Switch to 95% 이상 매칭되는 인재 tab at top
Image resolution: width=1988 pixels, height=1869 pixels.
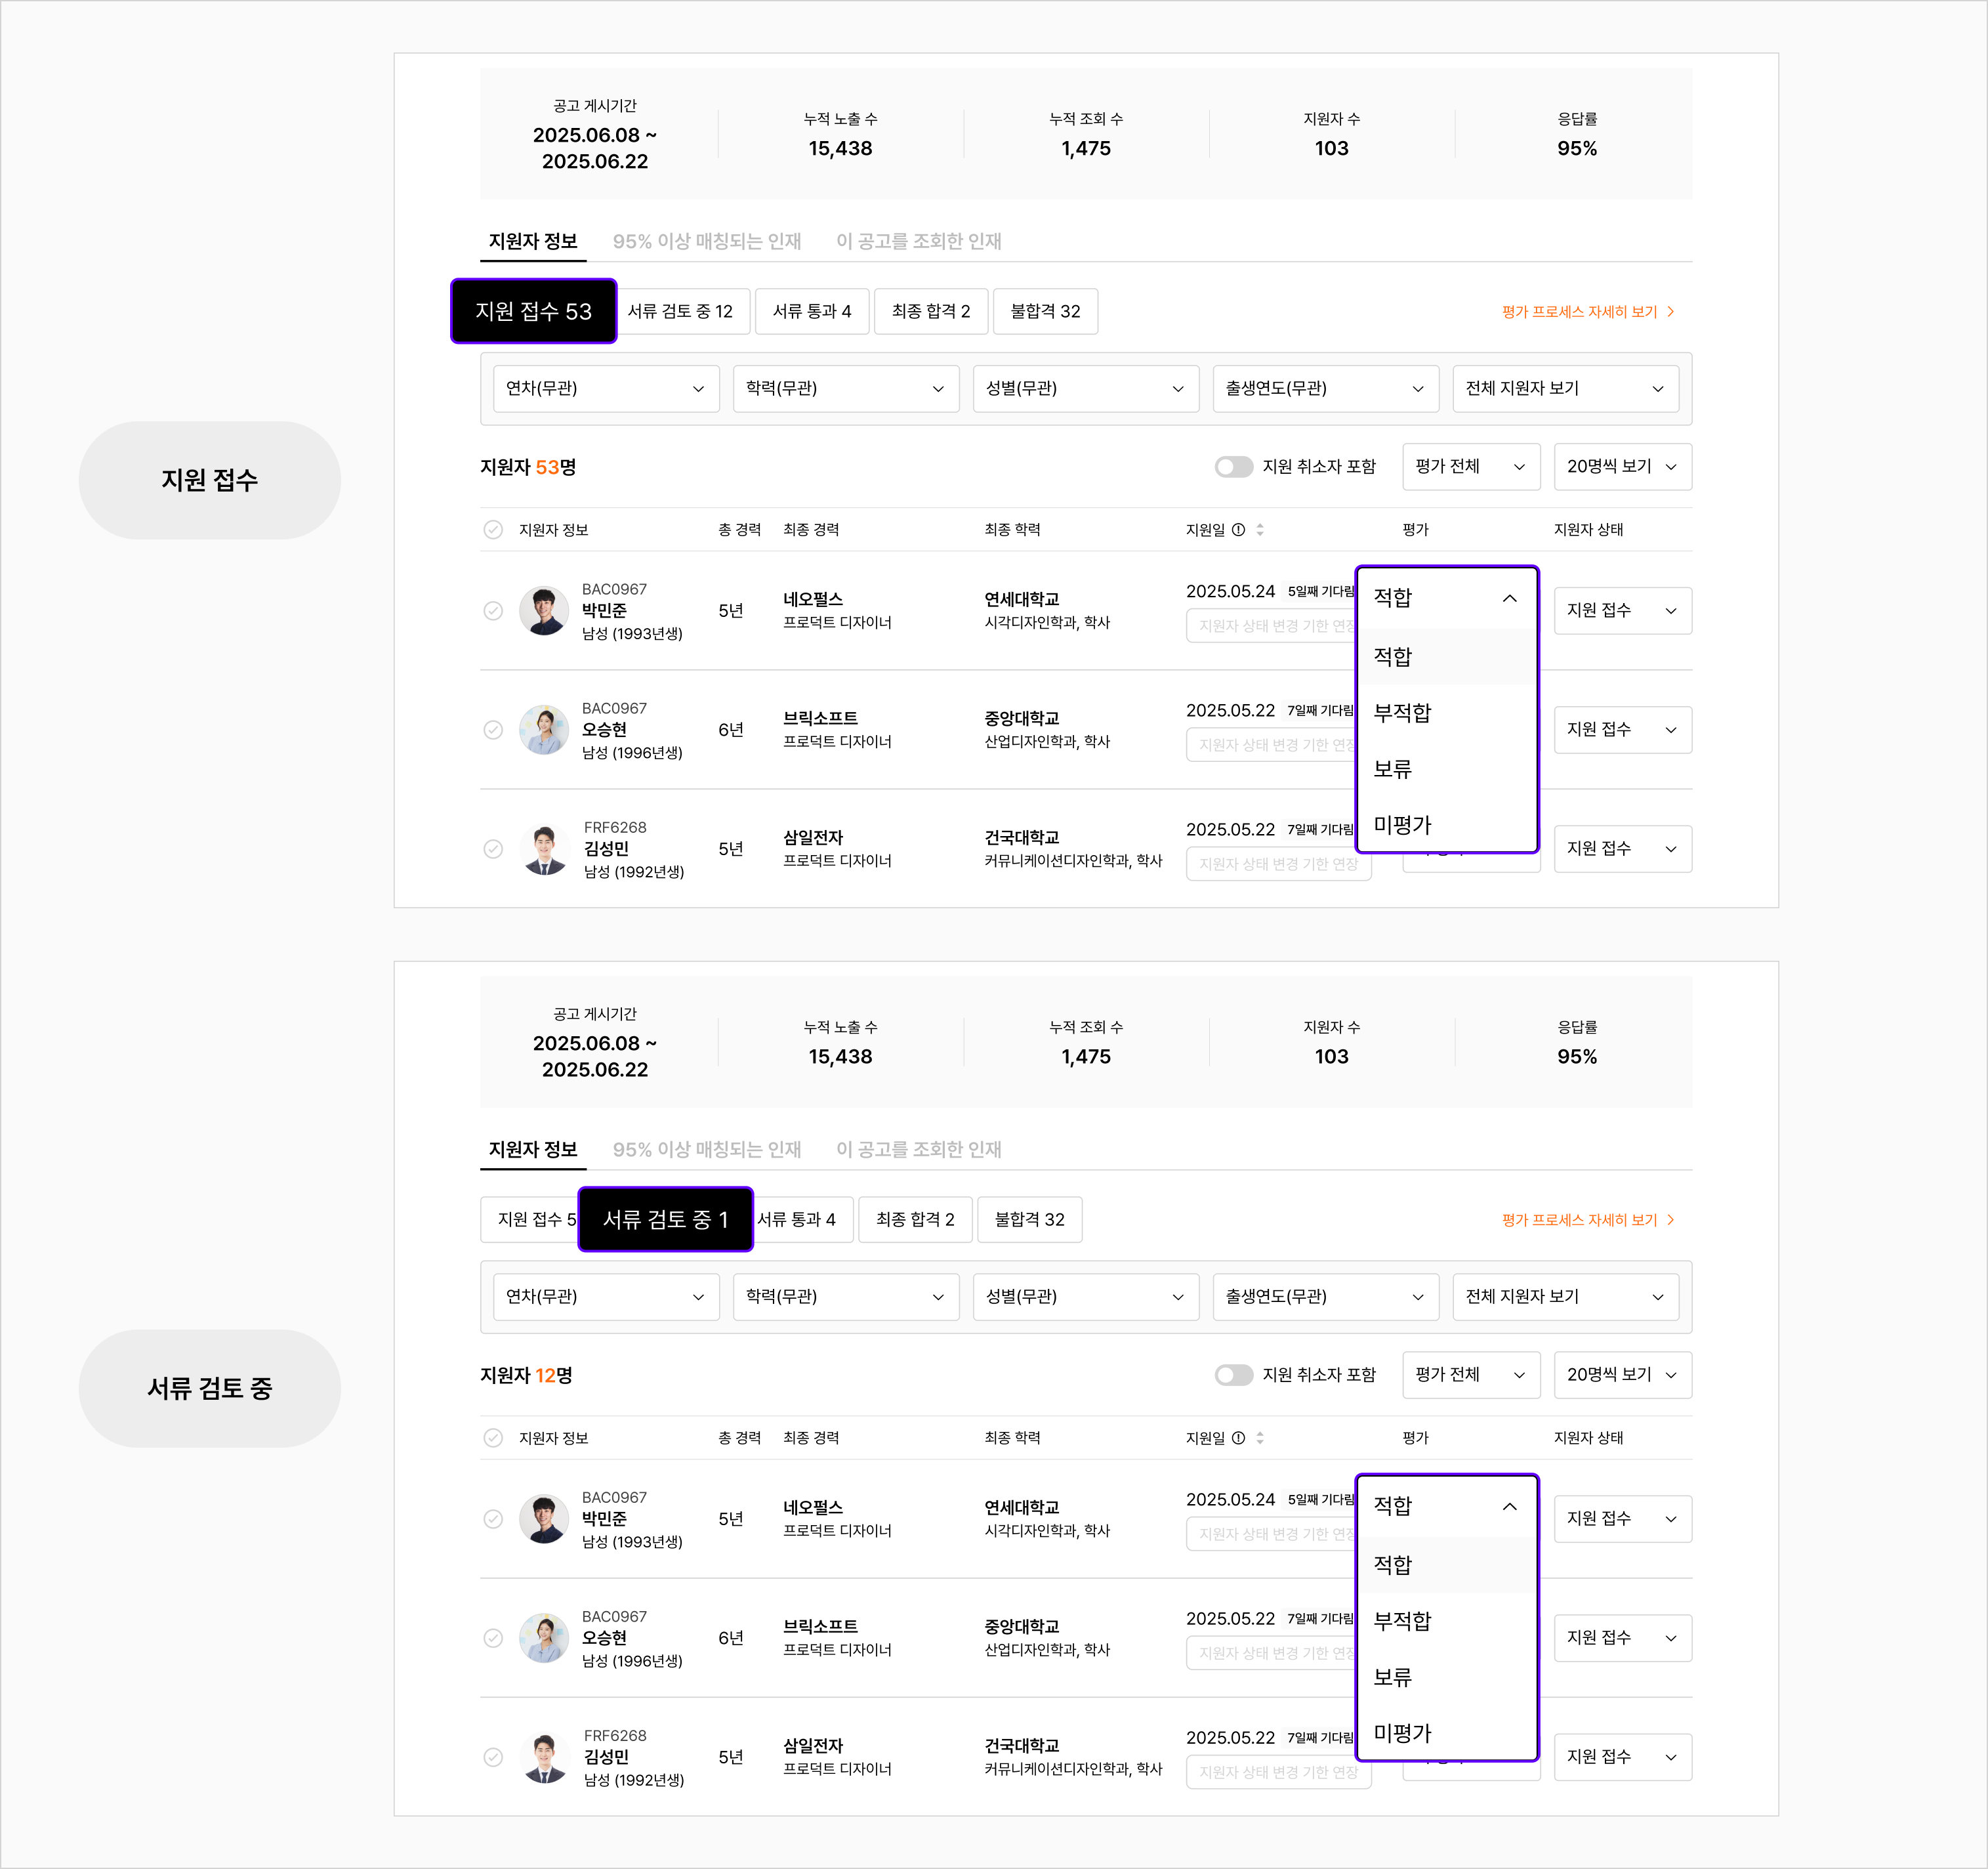[706, 242]
